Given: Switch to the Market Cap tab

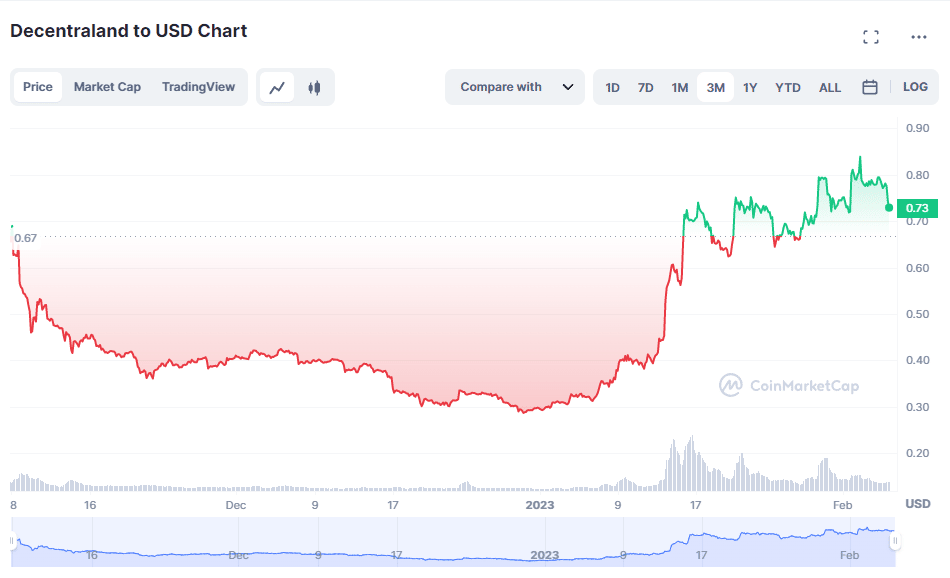Looking at the screenshot, I should coord(107,87).
